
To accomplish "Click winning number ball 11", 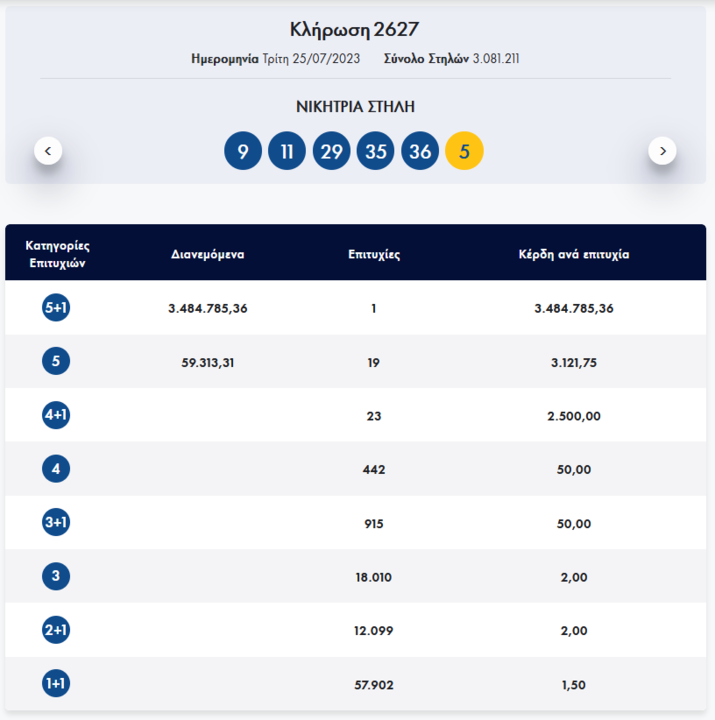I will click(x=287, y=152).
